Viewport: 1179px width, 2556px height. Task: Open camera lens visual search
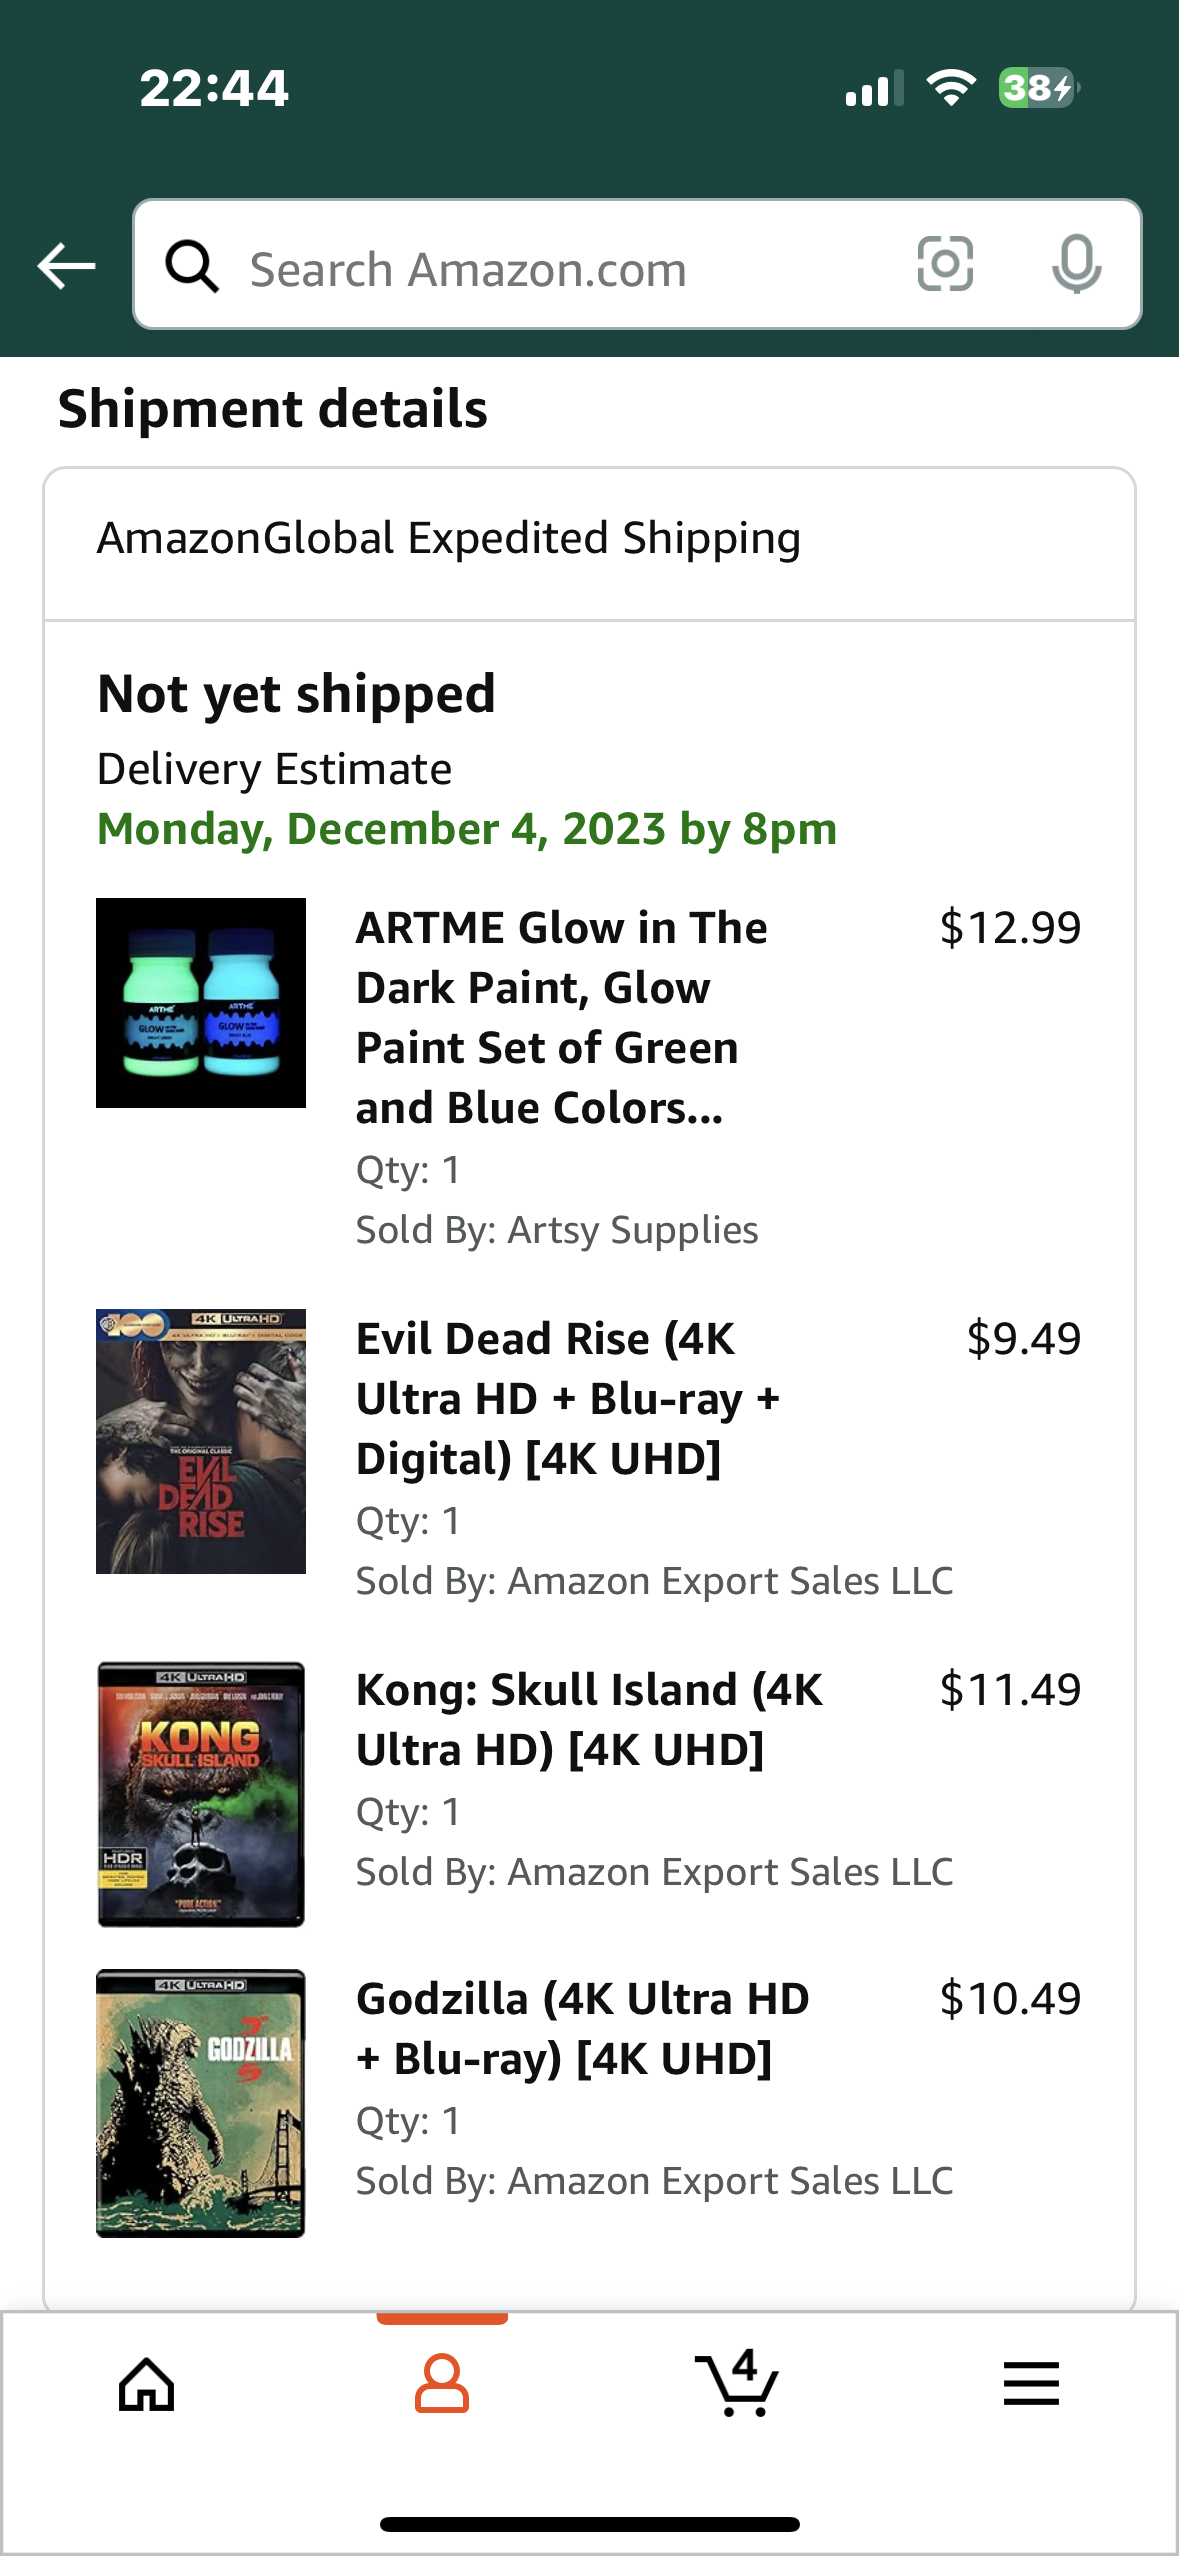click(x=945, y=265)
